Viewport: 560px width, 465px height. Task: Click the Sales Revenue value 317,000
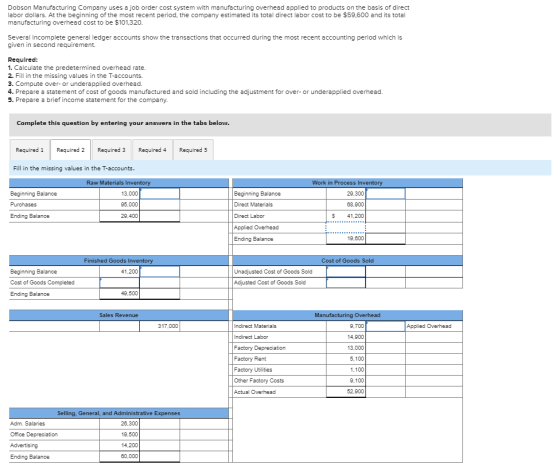point(160,326)
